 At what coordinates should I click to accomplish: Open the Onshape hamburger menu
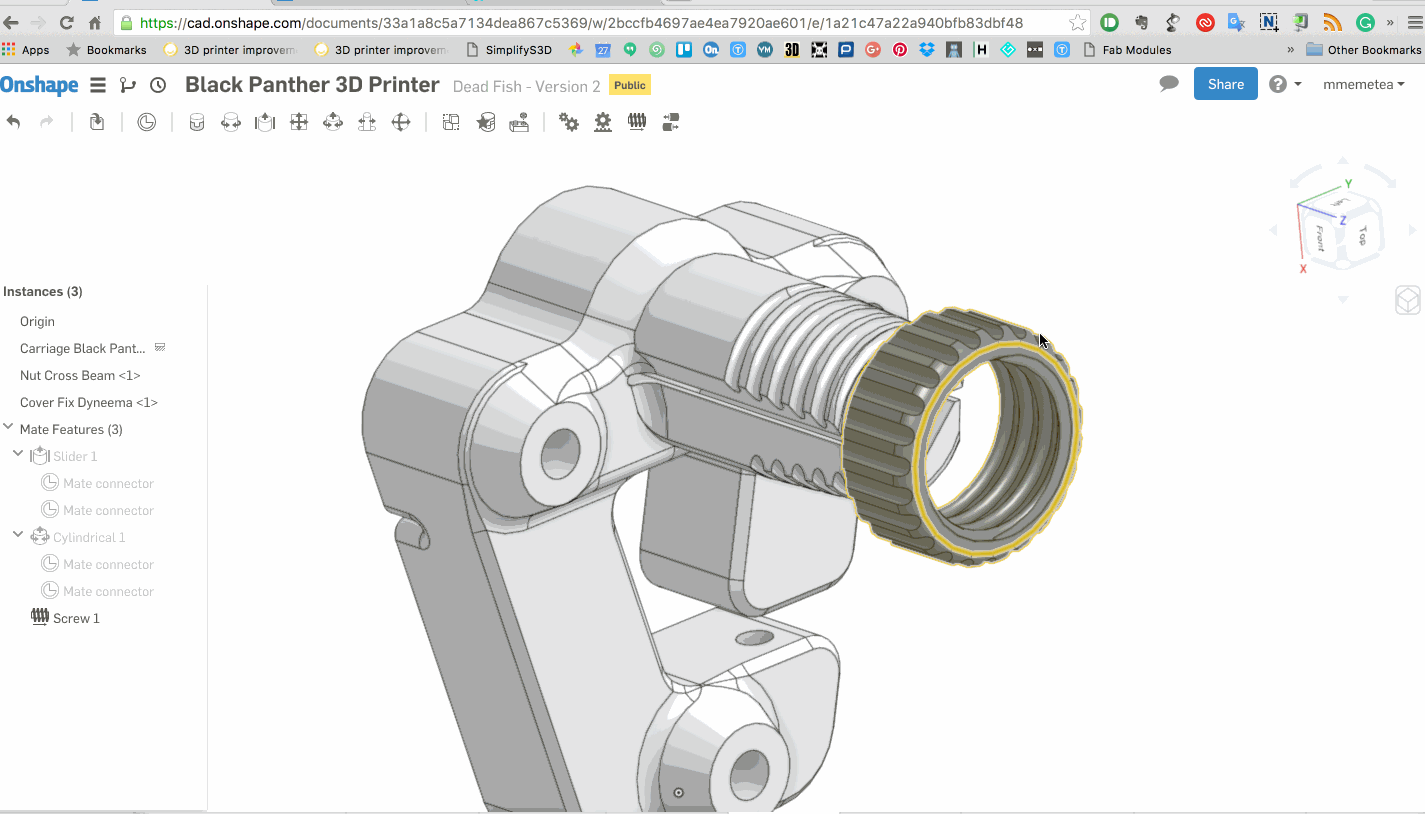tap(97, 85)
